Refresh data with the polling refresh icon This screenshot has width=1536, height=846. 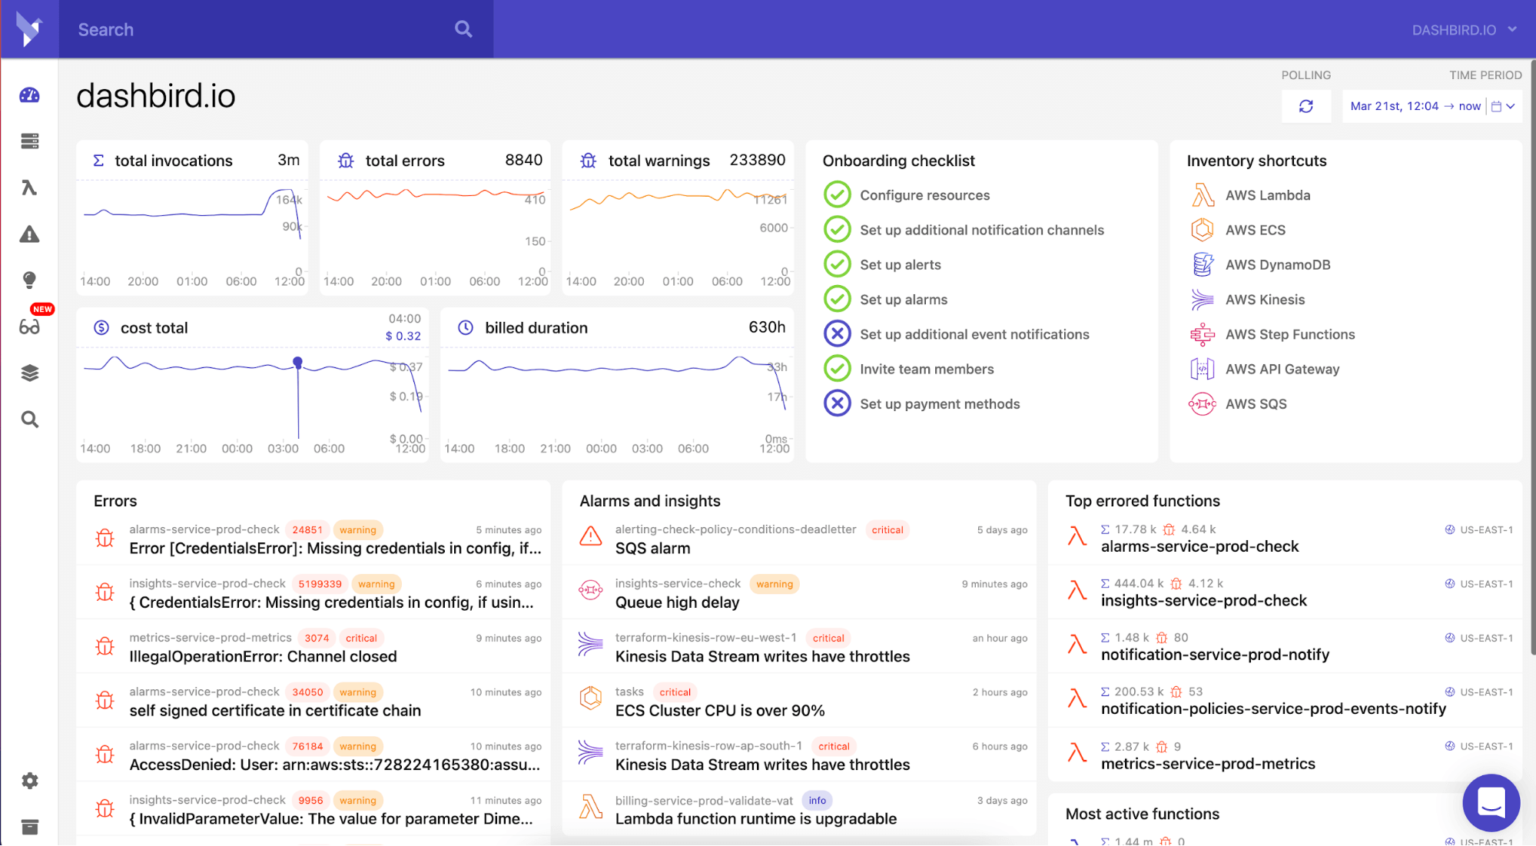coord(1306,105)
